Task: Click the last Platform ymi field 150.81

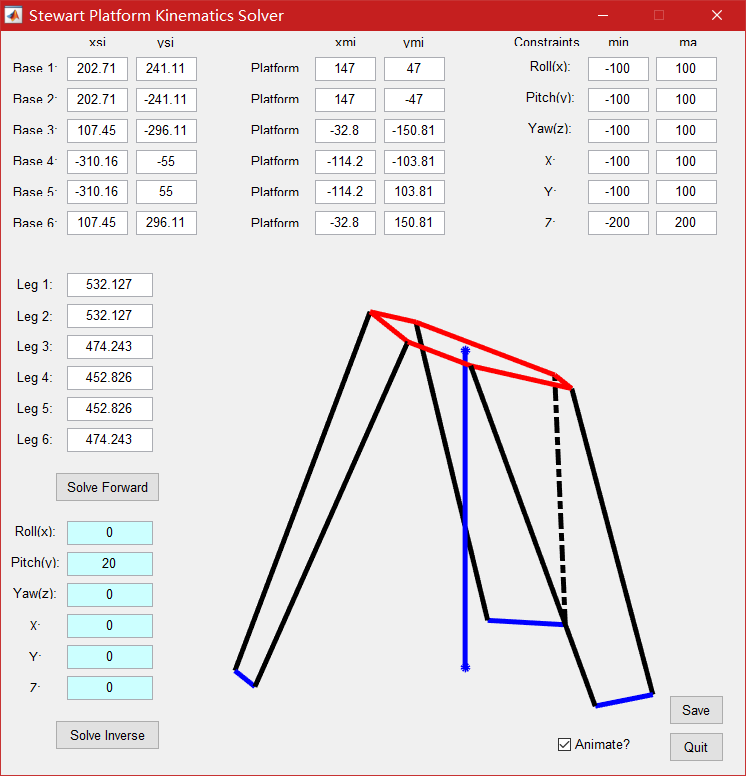Action: pos(414,223)
